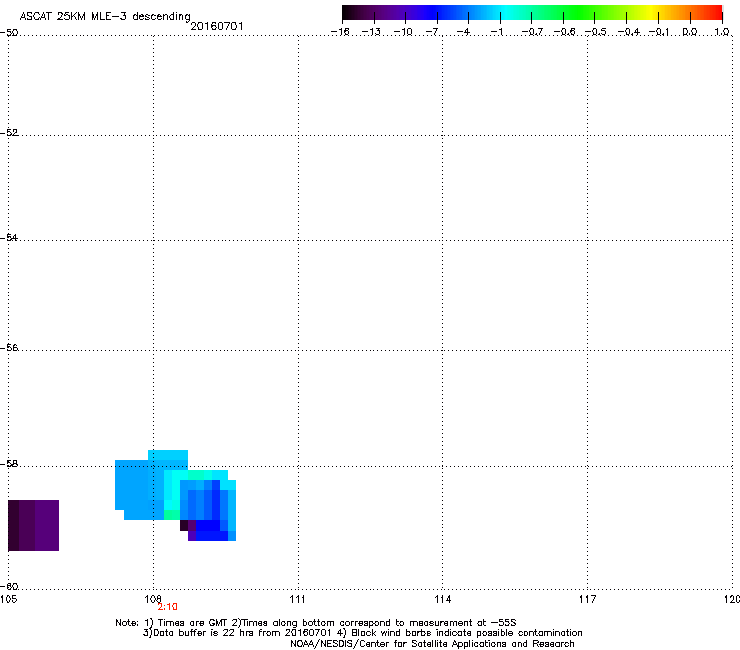Select the color bar tick label '-16'

(x=340, y=32)
